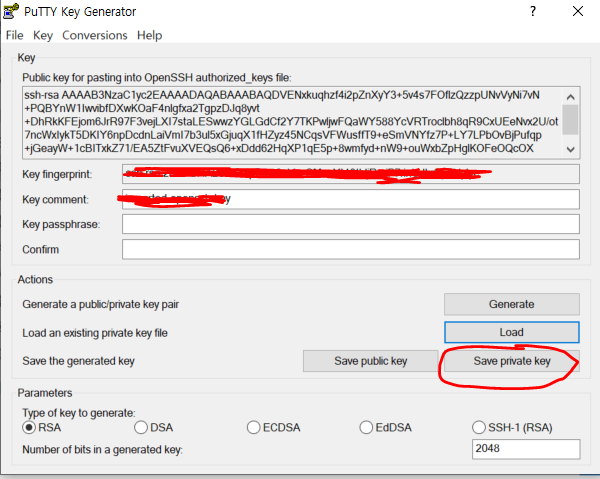The width and height of the screenshot is (600, 479).
Task: Open the Conversions menu
Action: coord(95,35)
